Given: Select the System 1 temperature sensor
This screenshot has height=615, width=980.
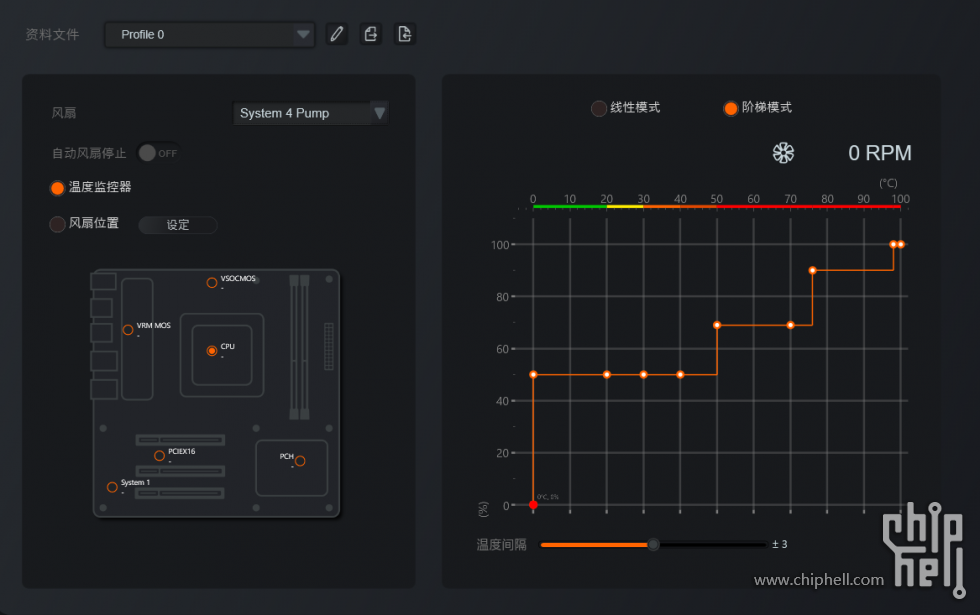Looking at the screenshot, I should click(x=112, y=487).
